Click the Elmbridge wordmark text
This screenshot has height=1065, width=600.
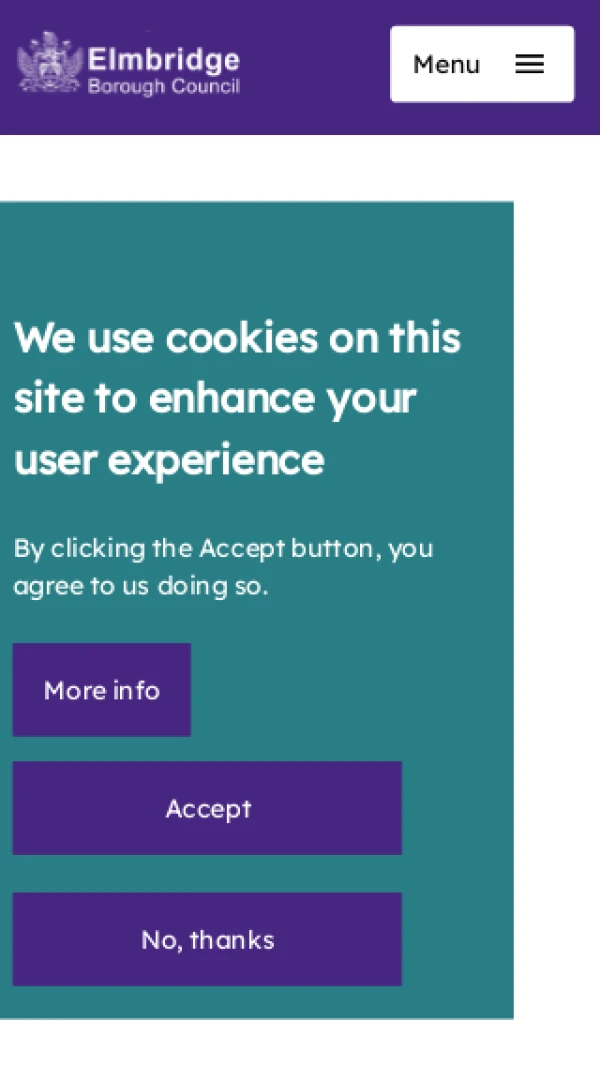(164, 60)
